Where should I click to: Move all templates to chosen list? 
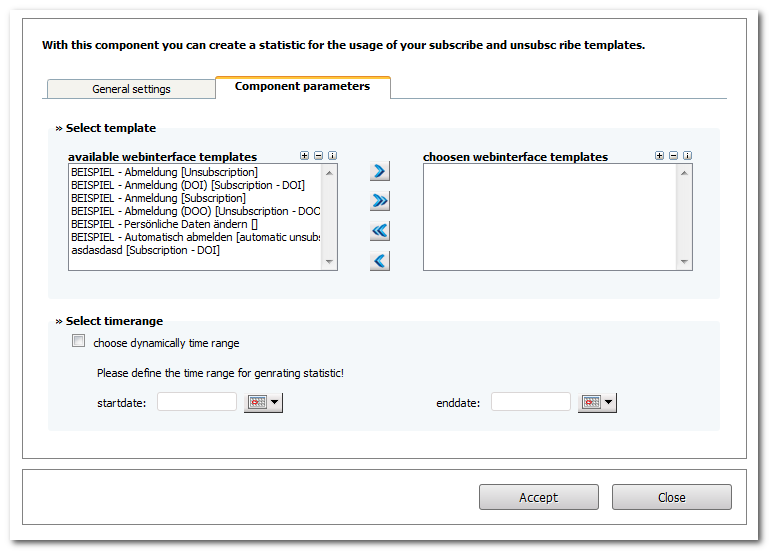[380, 201]
